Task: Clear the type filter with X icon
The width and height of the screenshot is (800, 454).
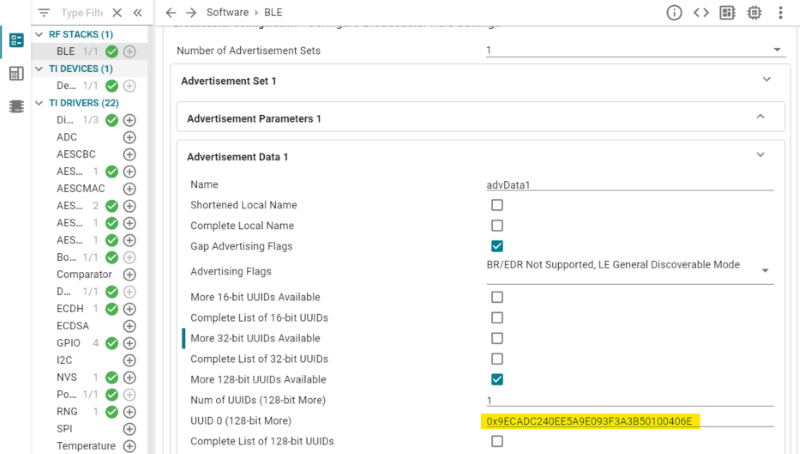Action: (117, 13)
